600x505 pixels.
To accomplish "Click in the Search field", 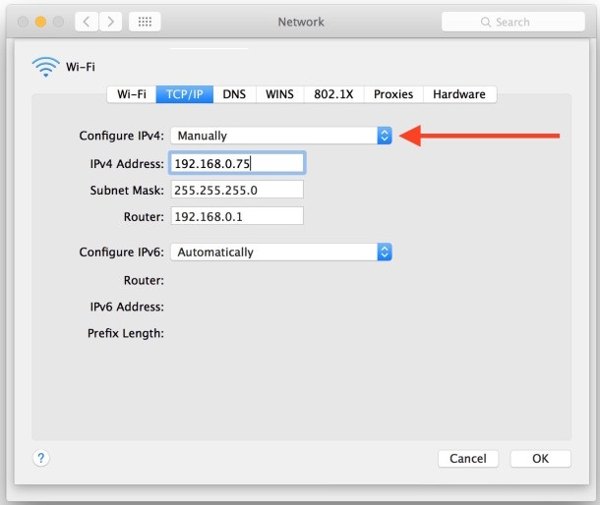I will pos(513,22).
